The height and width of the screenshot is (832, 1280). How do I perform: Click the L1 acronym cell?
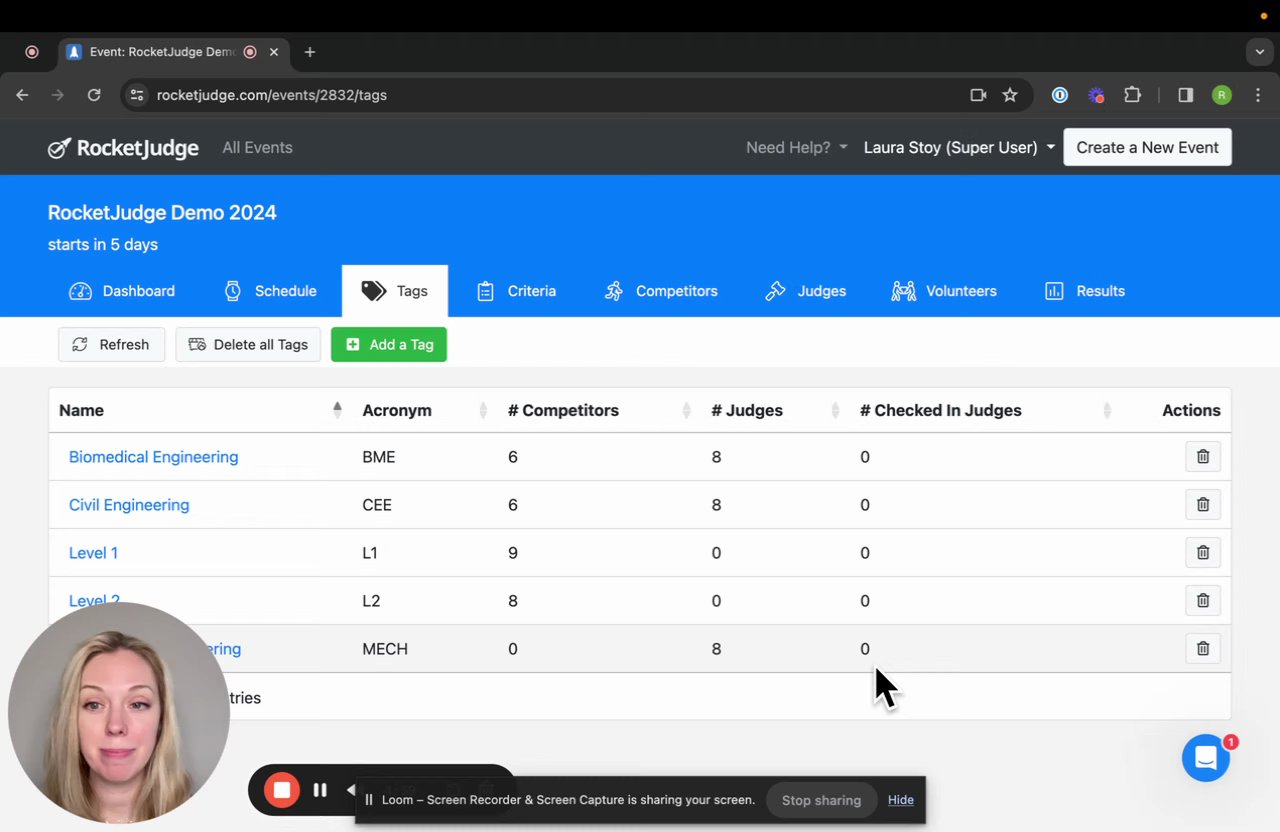click(x=370, y=553)
